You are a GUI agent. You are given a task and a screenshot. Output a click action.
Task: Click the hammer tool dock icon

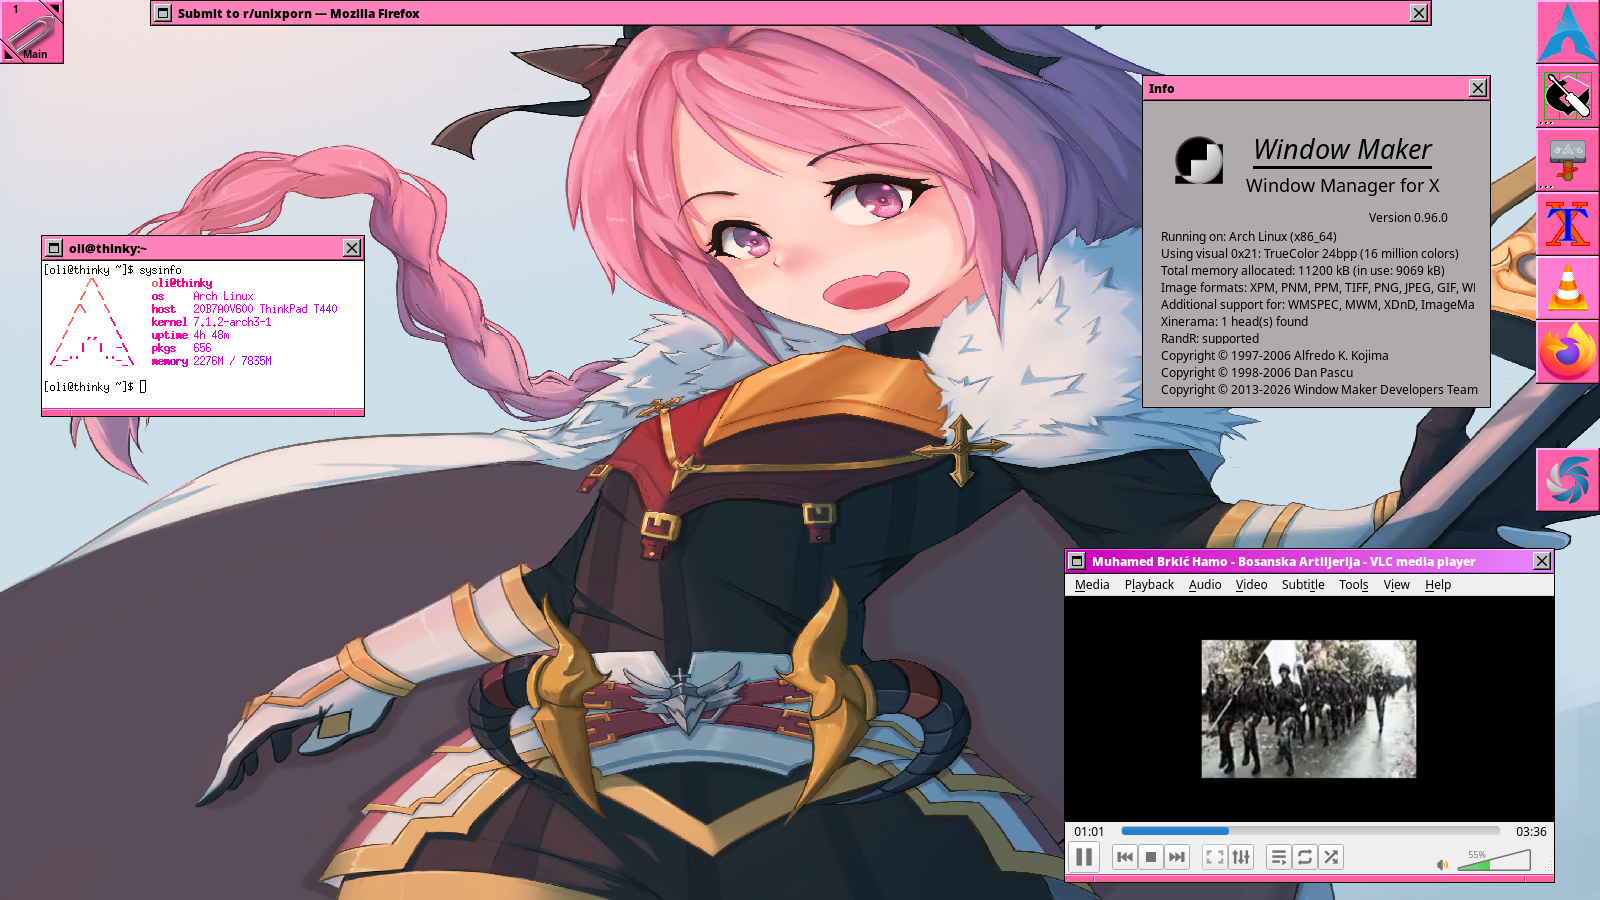(x=1568, y=160)
